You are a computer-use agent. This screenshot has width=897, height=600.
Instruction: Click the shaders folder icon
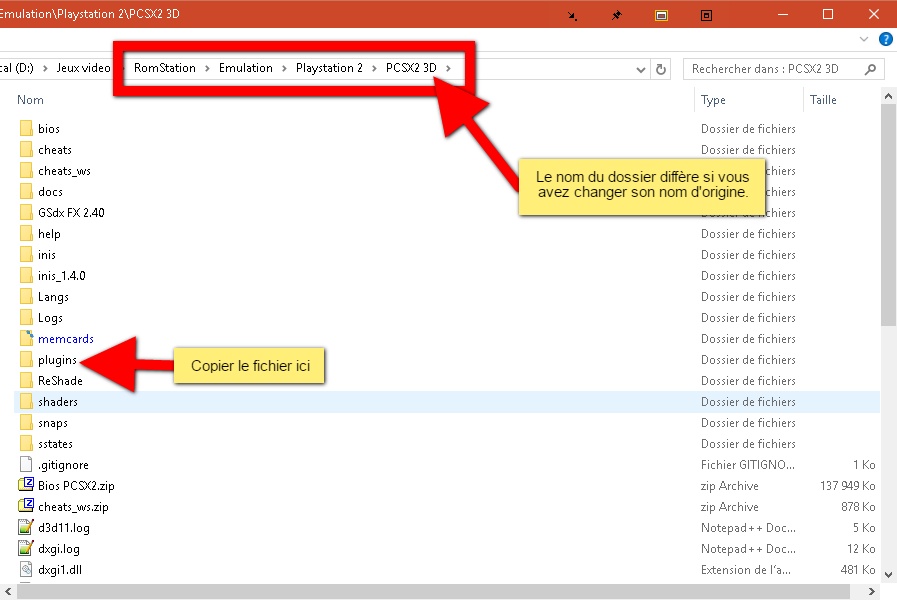[x=26, y=402]
